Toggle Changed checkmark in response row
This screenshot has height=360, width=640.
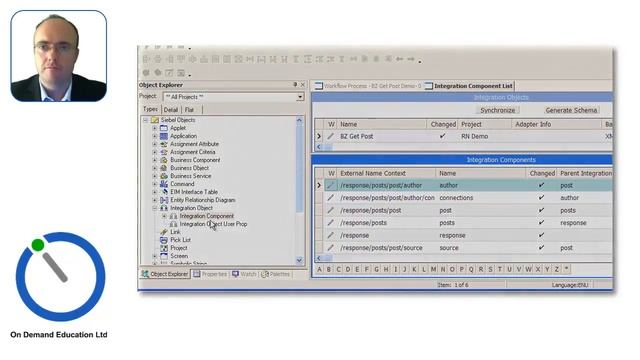[541, 235]
